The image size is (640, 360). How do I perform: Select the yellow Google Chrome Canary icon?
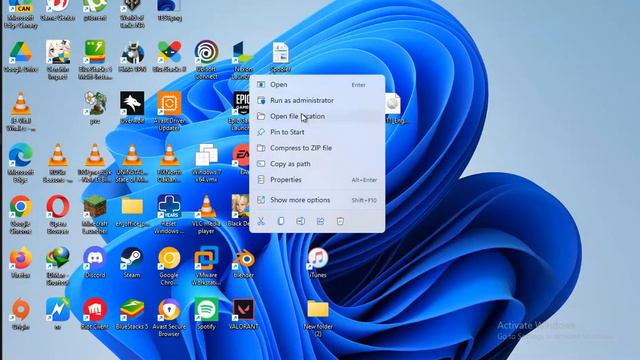pyautogui.click(x=169, y=265)
